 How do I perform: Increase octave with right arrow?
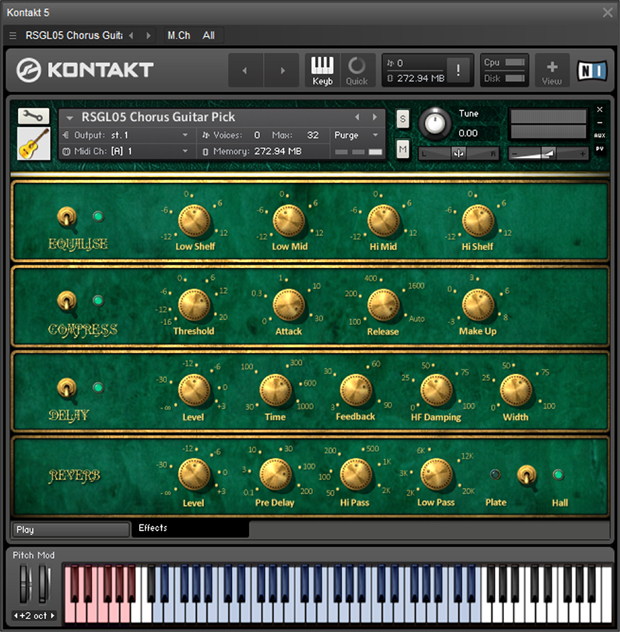tap(52, 615)
